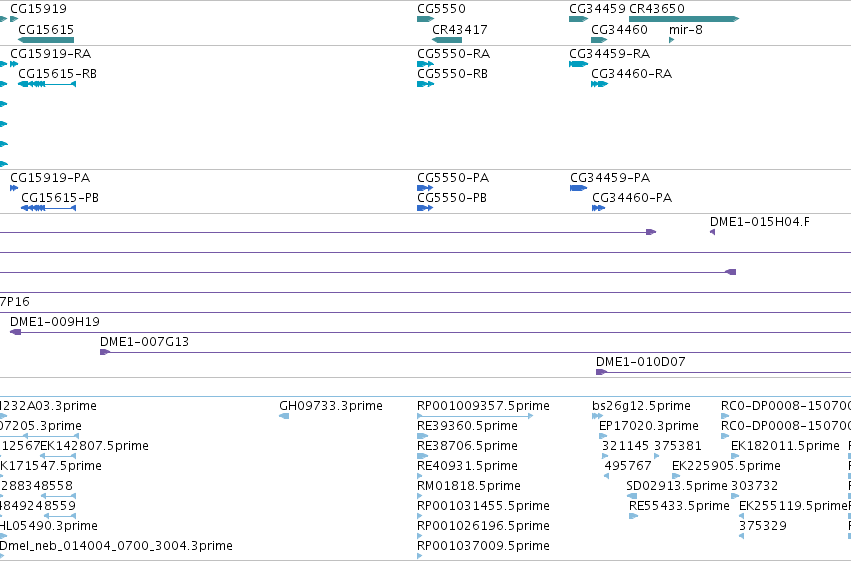Click the CR43650 gene feature bar
This screenshot has height=561, width=851.
pos(684,19)
